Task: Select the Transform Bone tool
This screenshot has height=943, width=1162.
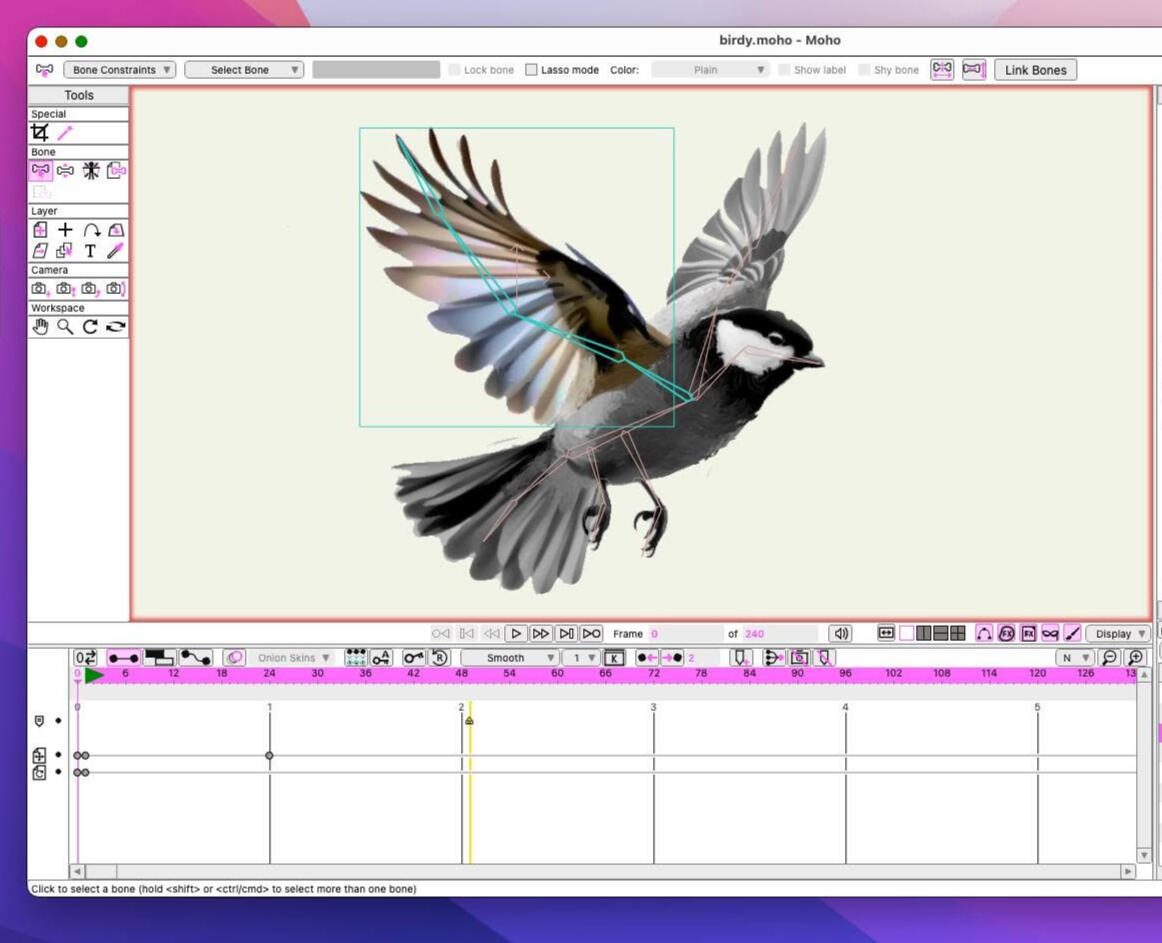Action: [x=65, y=171]
